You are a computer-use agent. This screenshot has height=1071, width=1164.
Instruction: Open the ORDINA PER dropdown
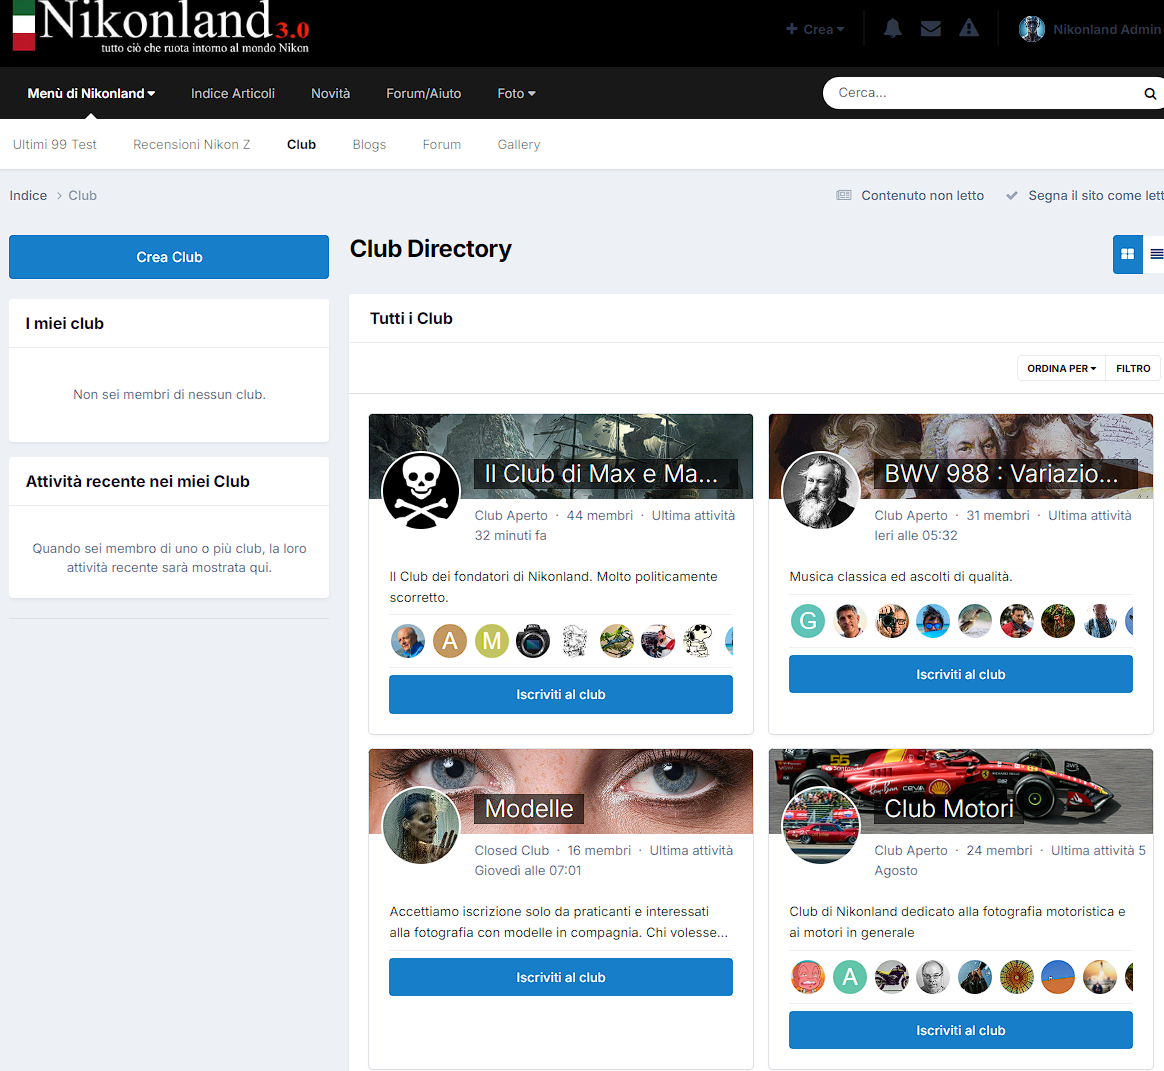coord(1061,368)
